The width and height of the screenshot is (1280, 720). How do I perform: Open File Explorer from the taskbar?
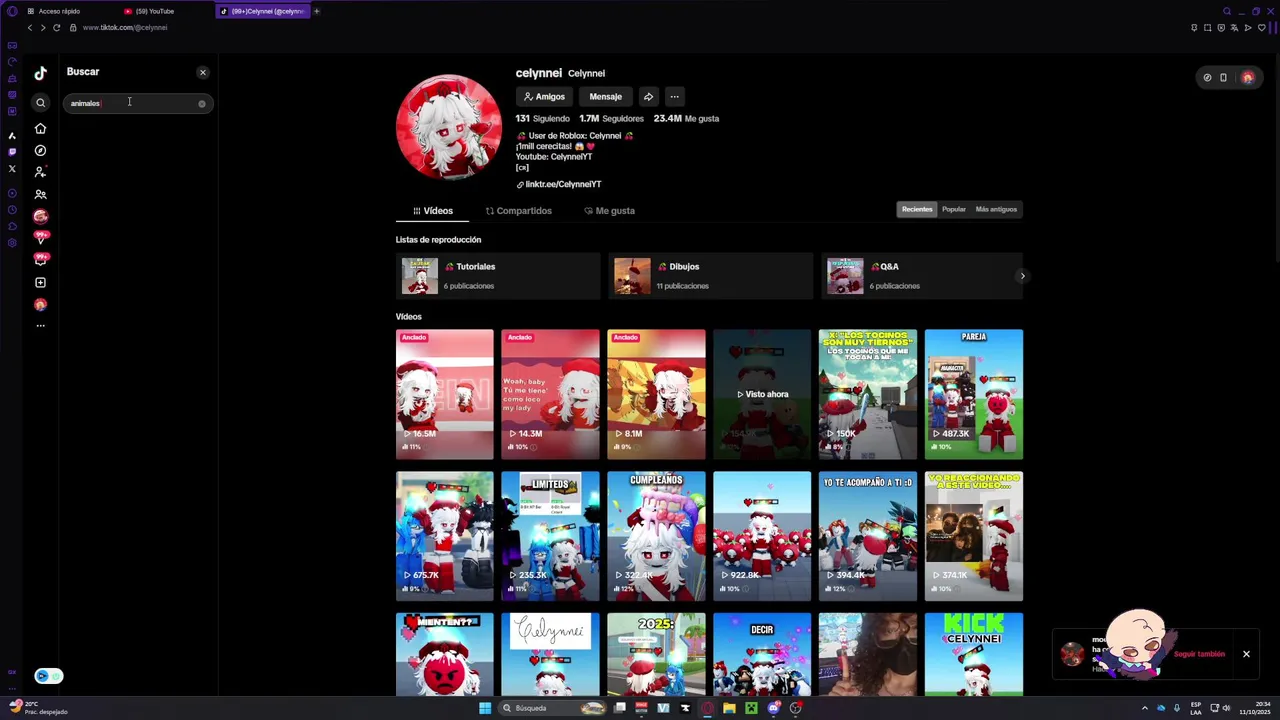click(x=729, y=708)
